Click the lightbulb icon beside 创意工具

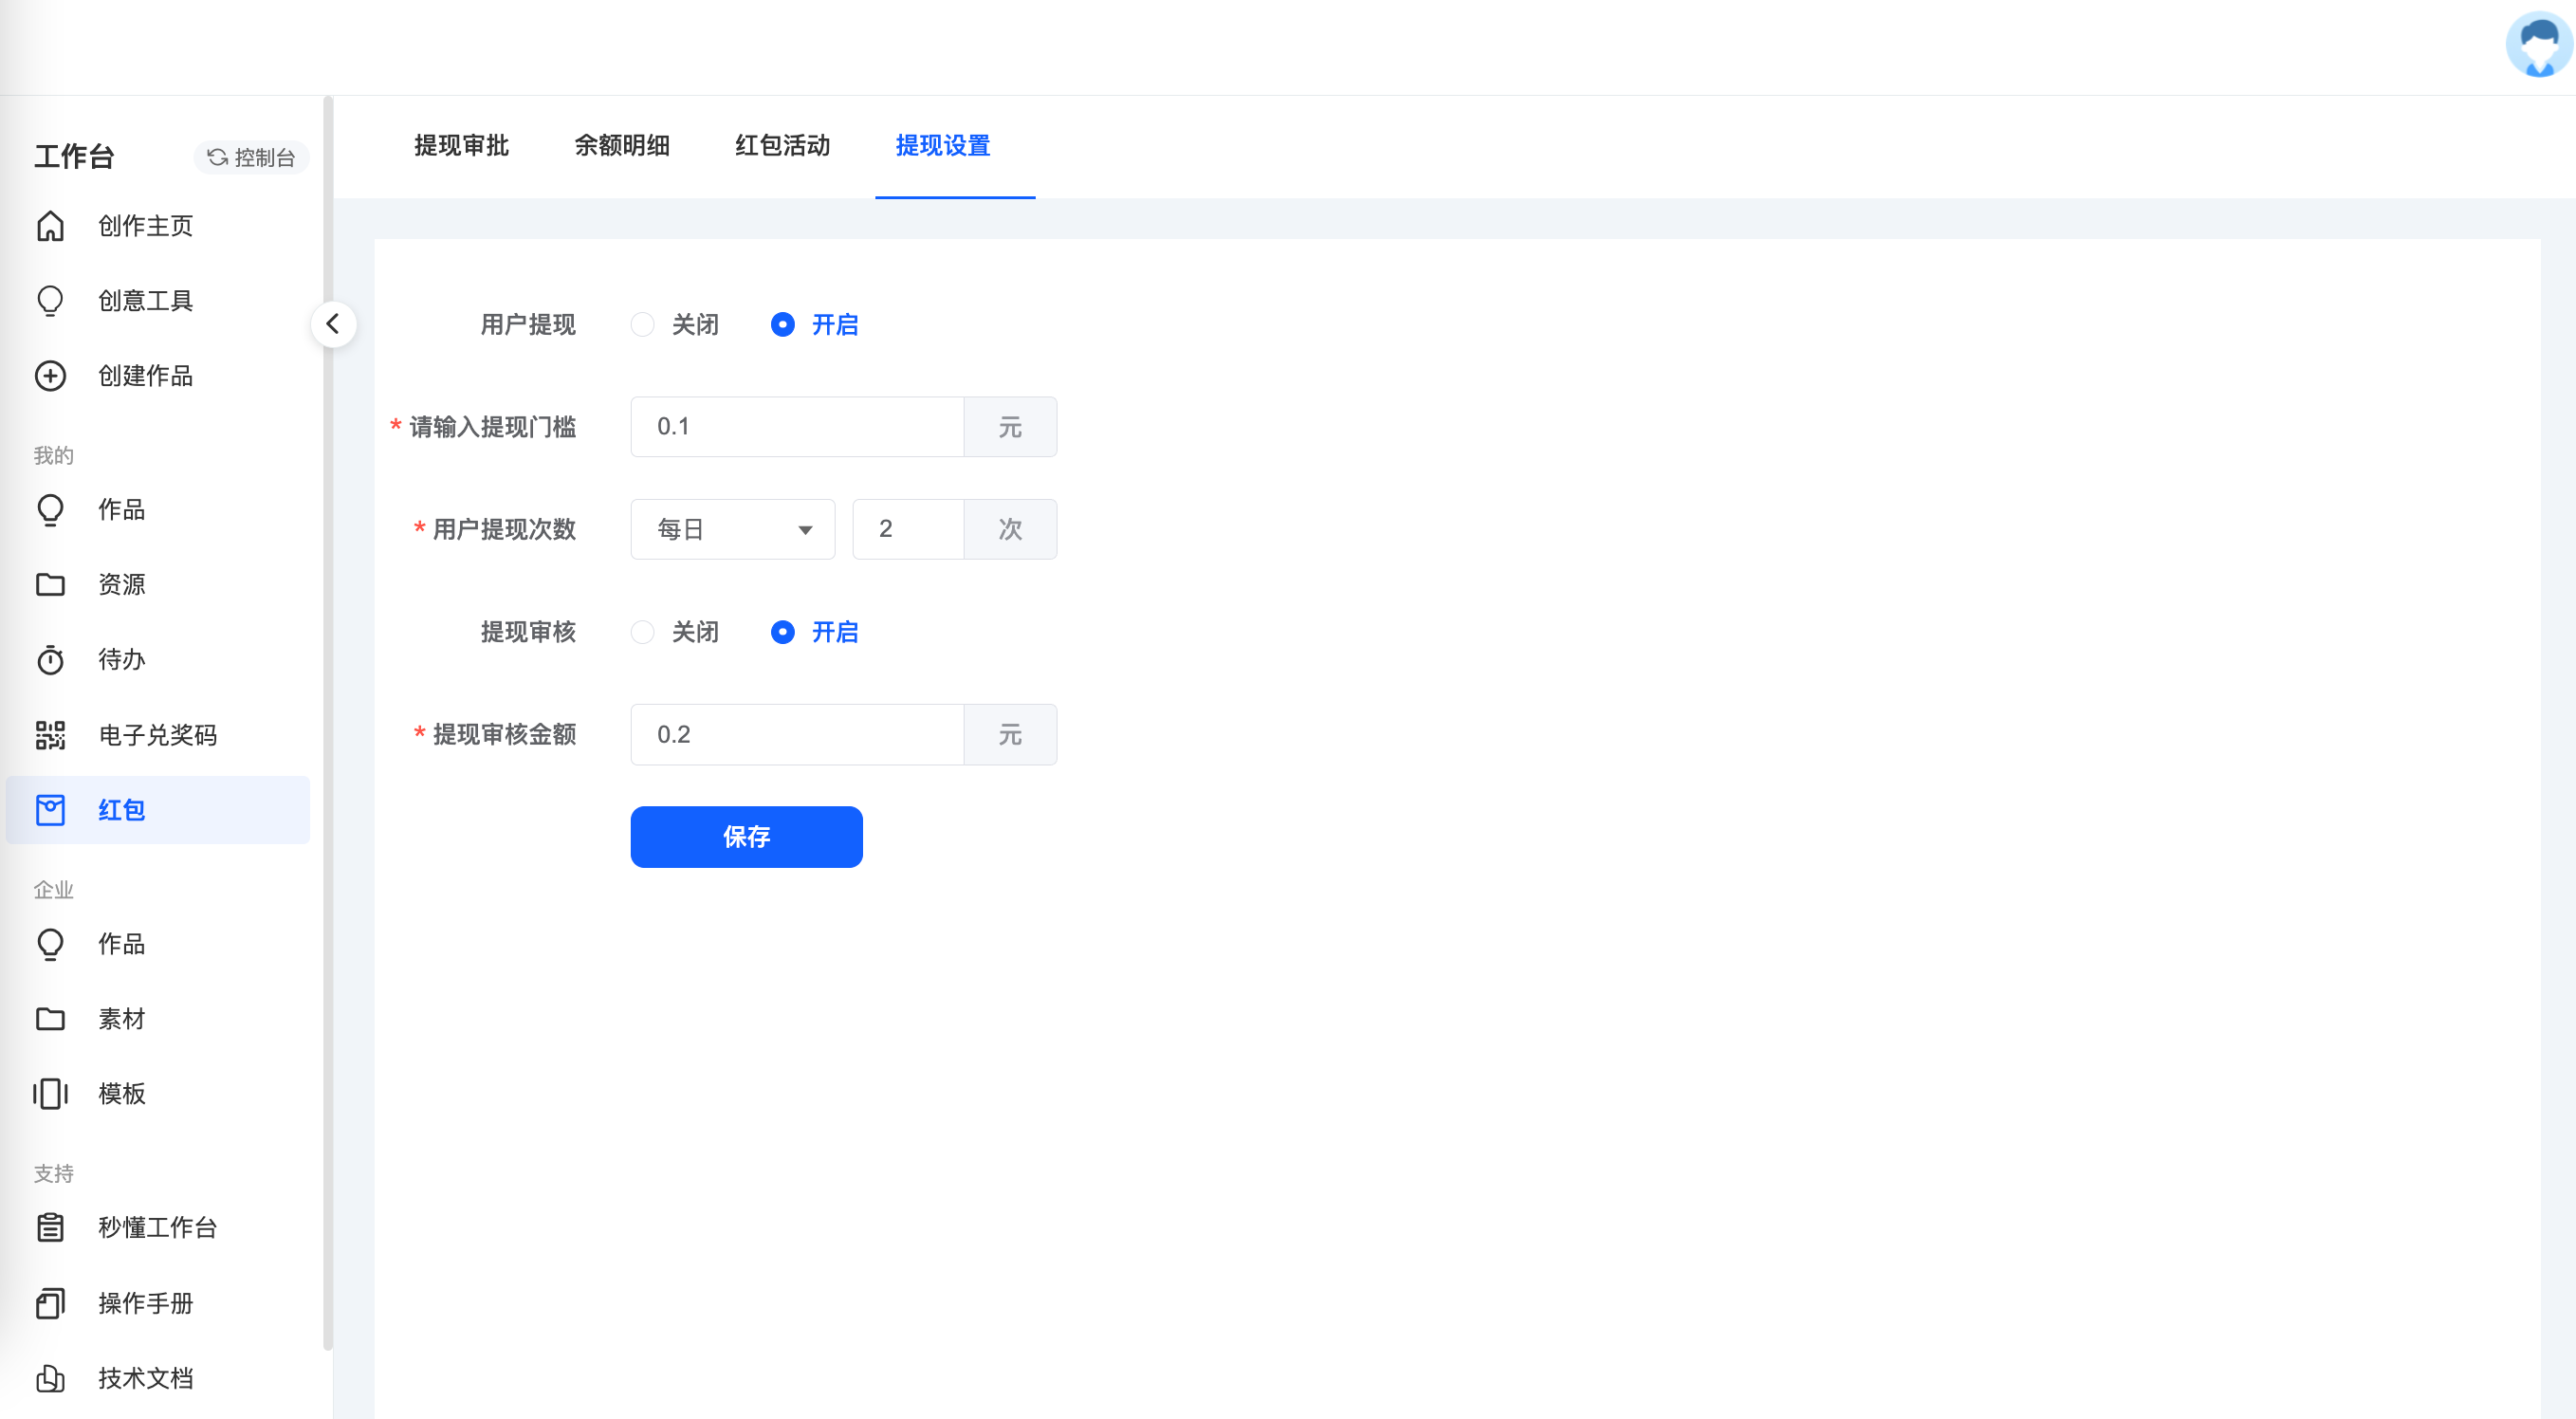(50, 301)
